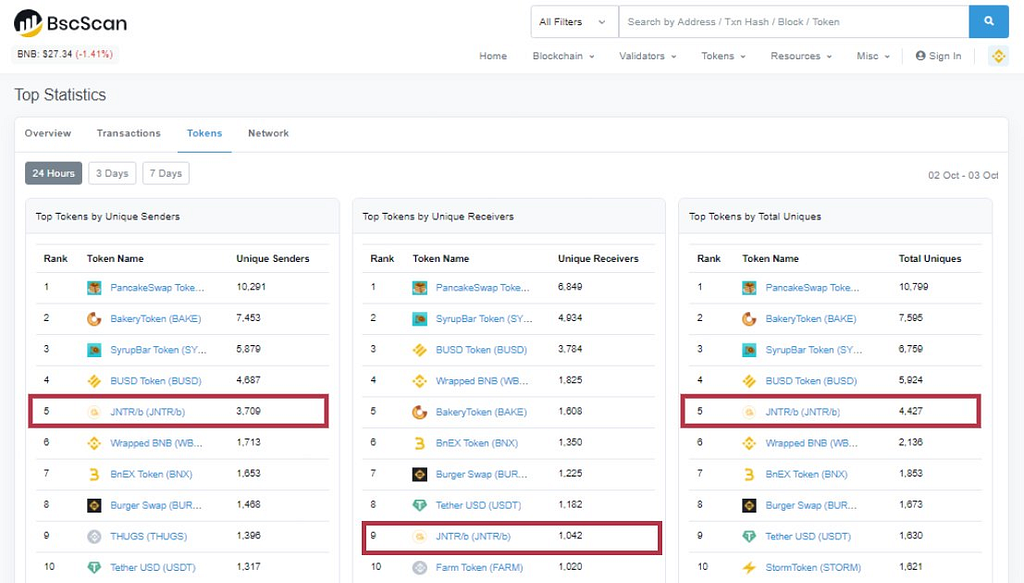Click the search by address input field
This screenshot has height=583, width=1024.
pyautogui.click(x=793, y=22)
